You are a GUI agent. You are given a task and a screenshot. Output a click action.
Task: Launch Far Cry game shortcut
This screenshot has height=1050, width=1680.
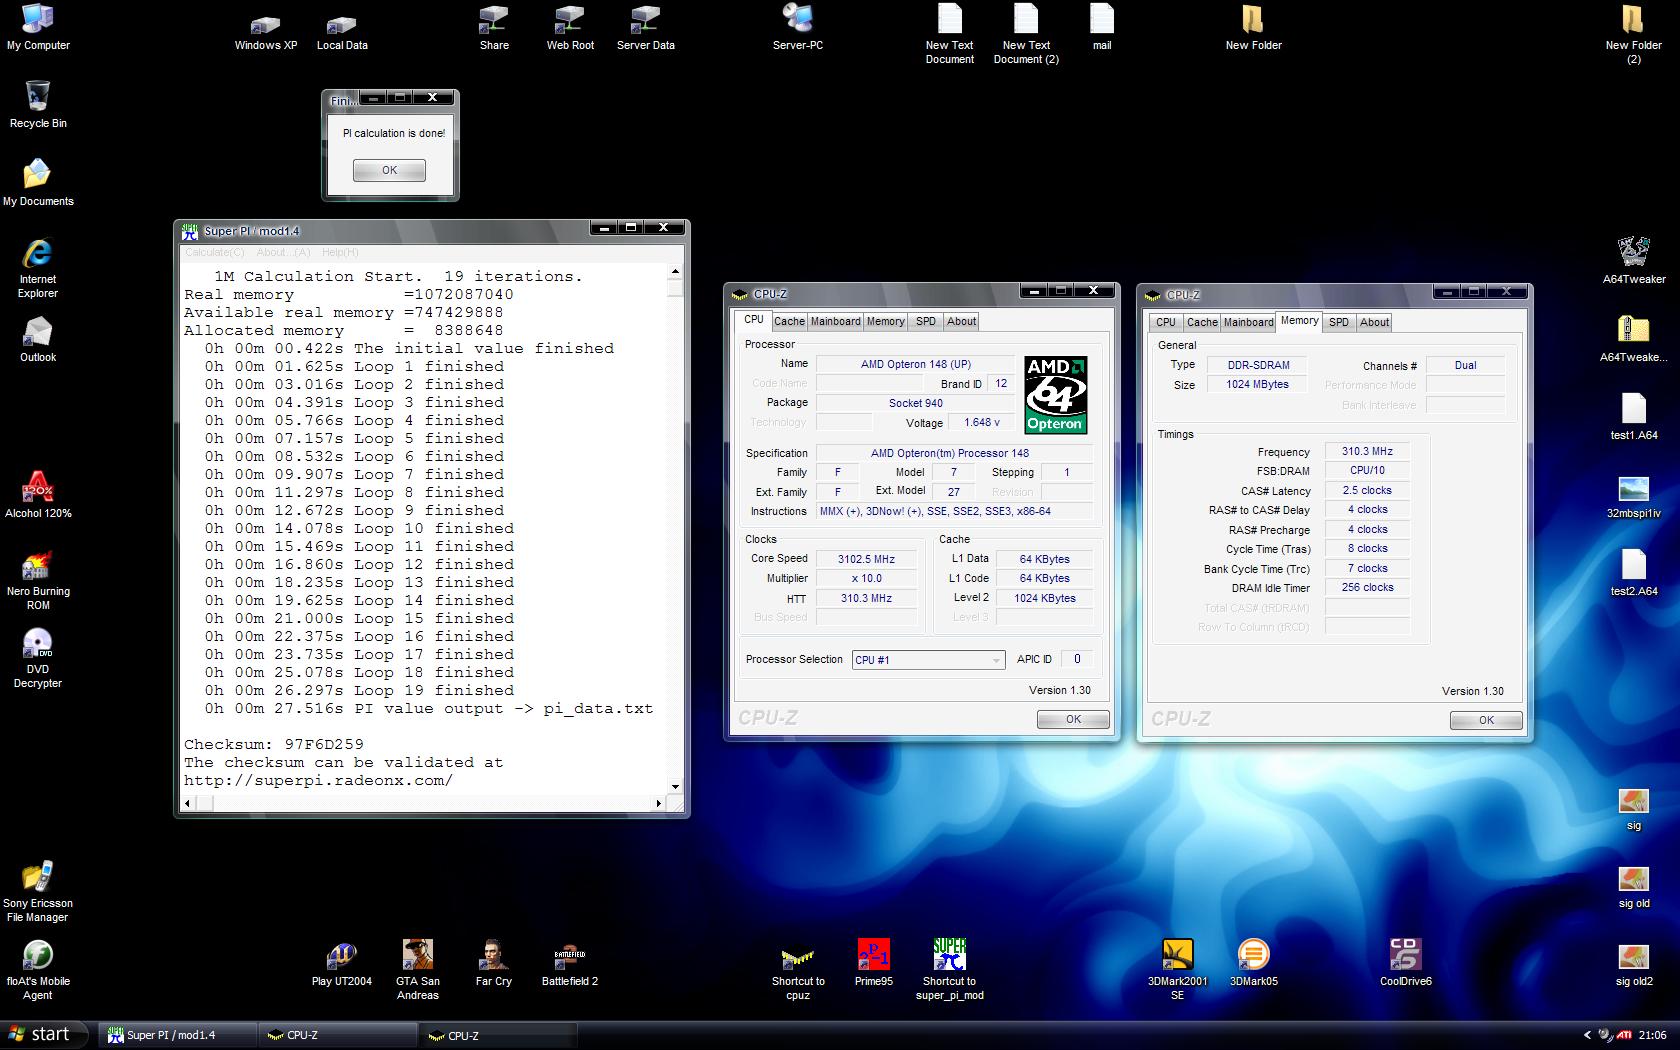pyautogui.click(x=494, y=963)
